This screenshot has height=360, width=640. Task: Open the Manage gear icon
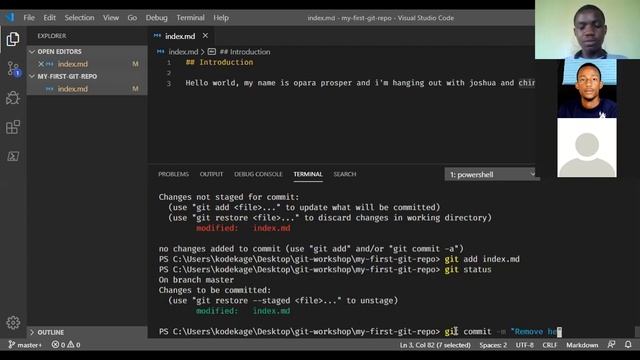13,323
